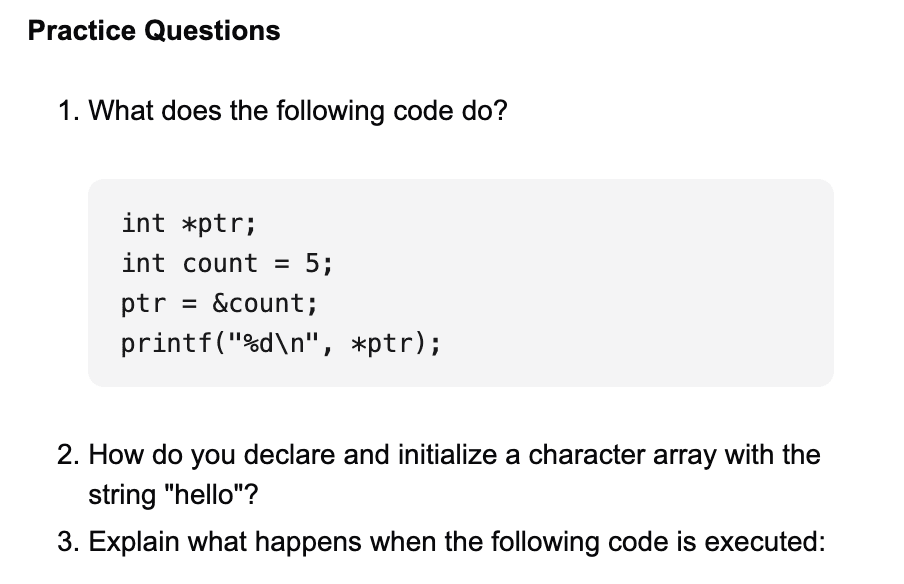The height and width of the screenshot is (584, 904).
Task: Click the "int *ptr;" code line
Action: (x=189, y=223)
